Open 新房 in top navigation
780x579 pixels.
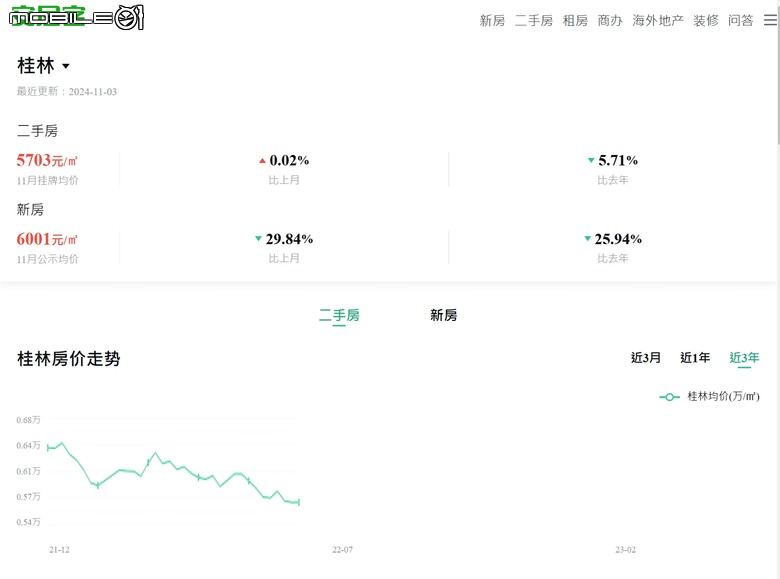(492, 20)
